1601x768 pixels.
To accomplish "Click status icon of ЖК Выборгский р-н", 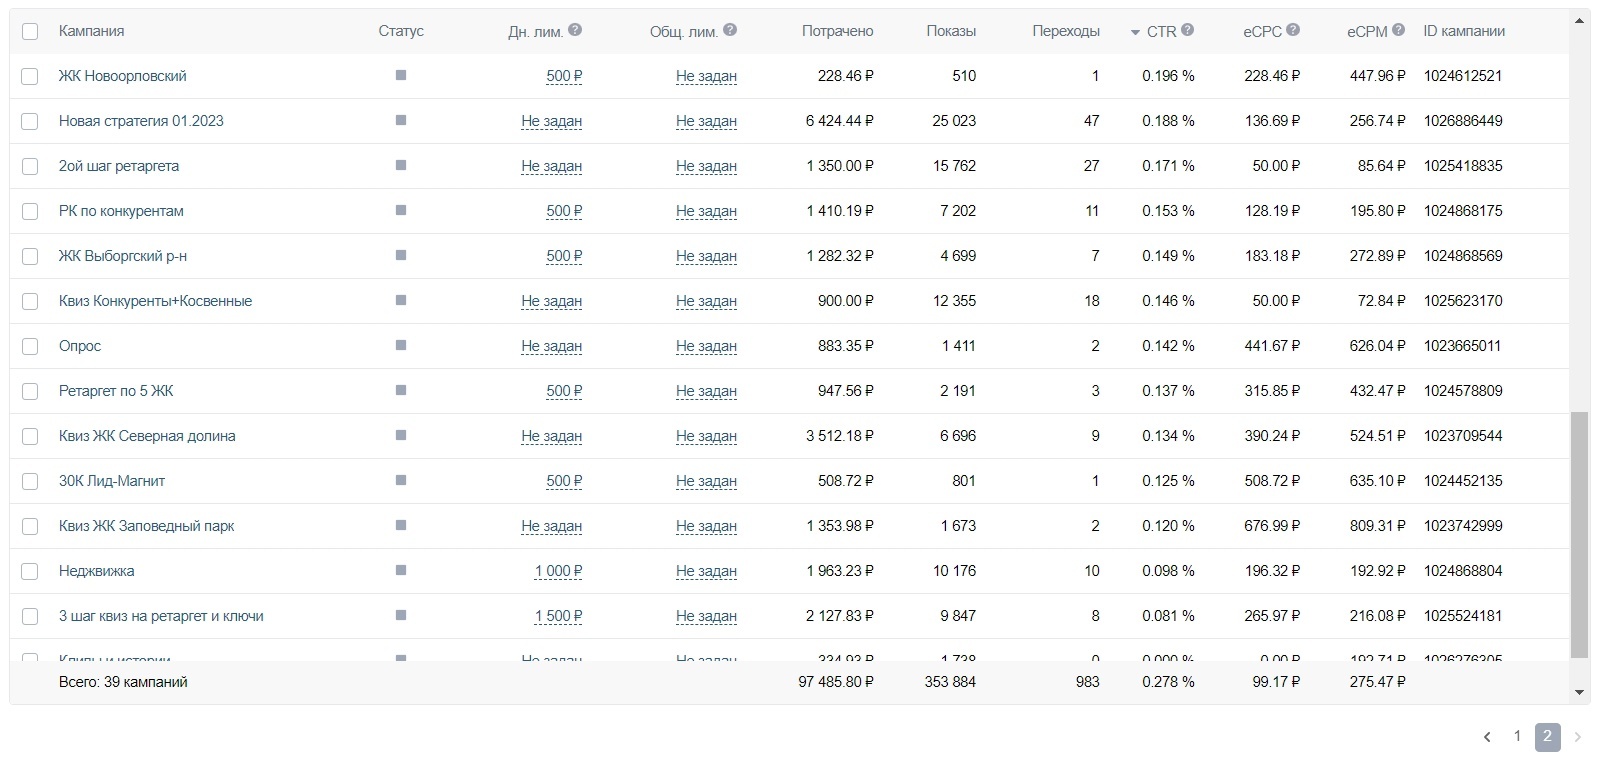I will (x=401, y=255).
